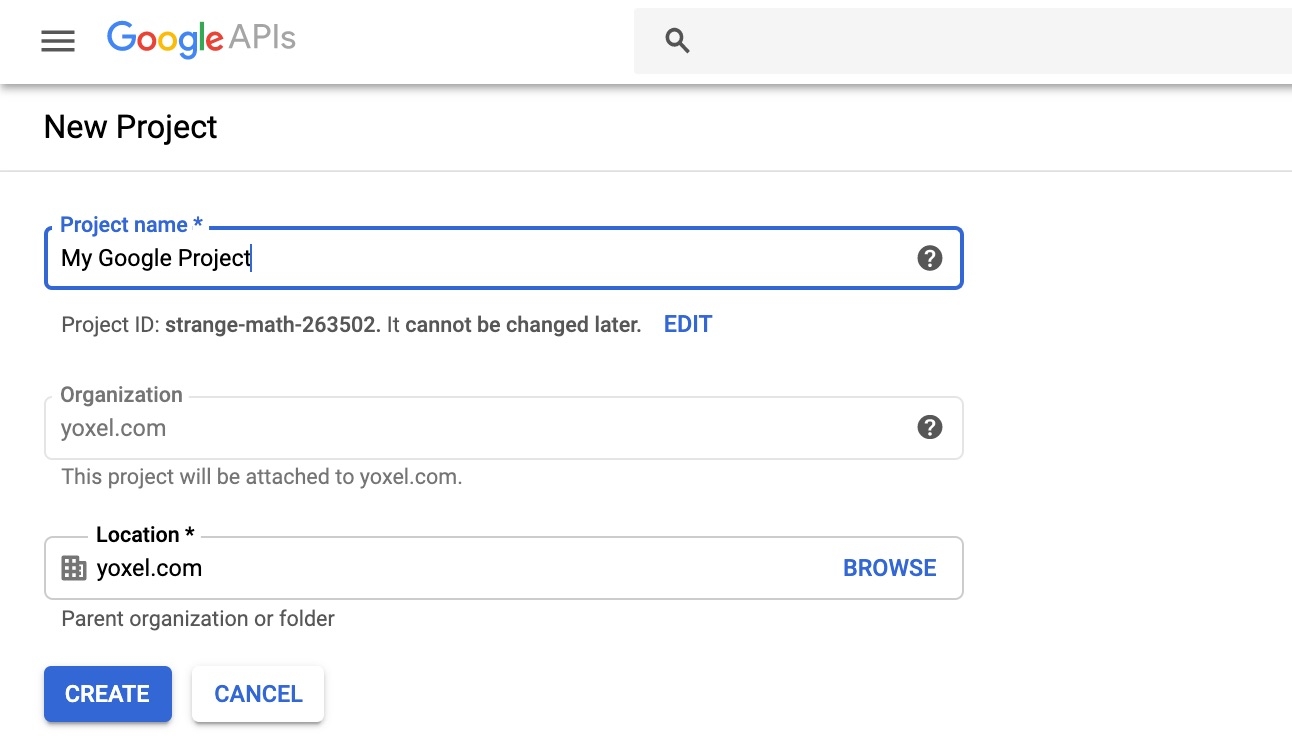
Task: Click the "Project name *" field label
Action: [131, 225]
